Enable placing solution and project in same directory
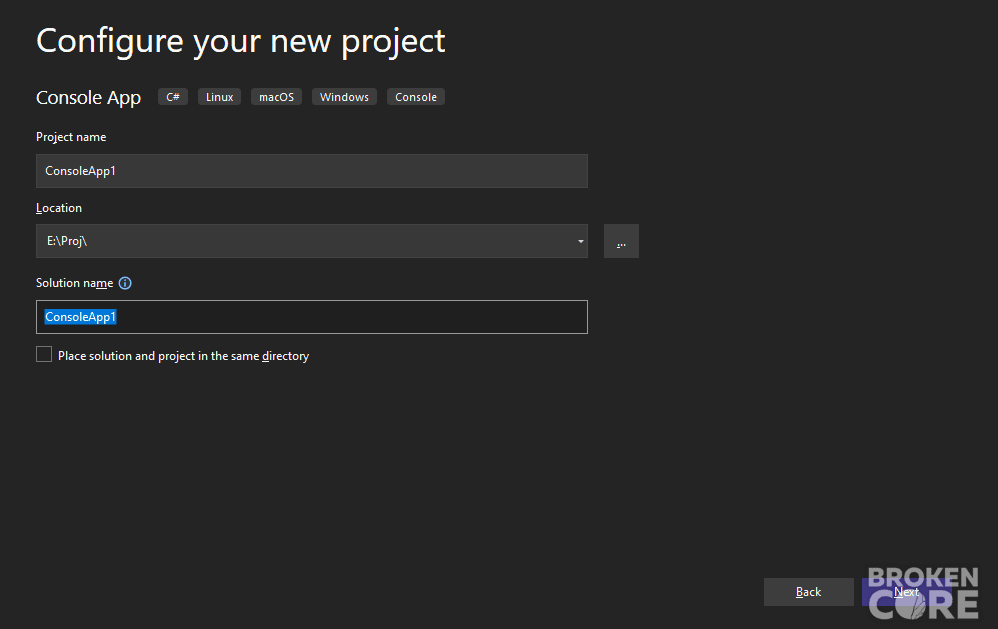The image size is (998, 629). [44, 355]
